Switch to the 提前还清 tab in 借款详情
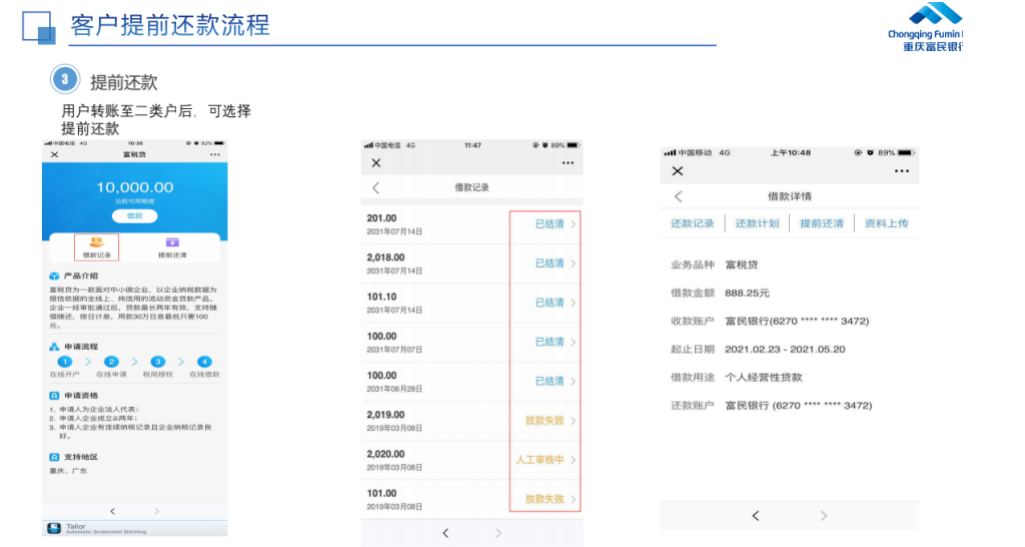The height and width of the screenshot is (547, 1025). click(822, 224)
